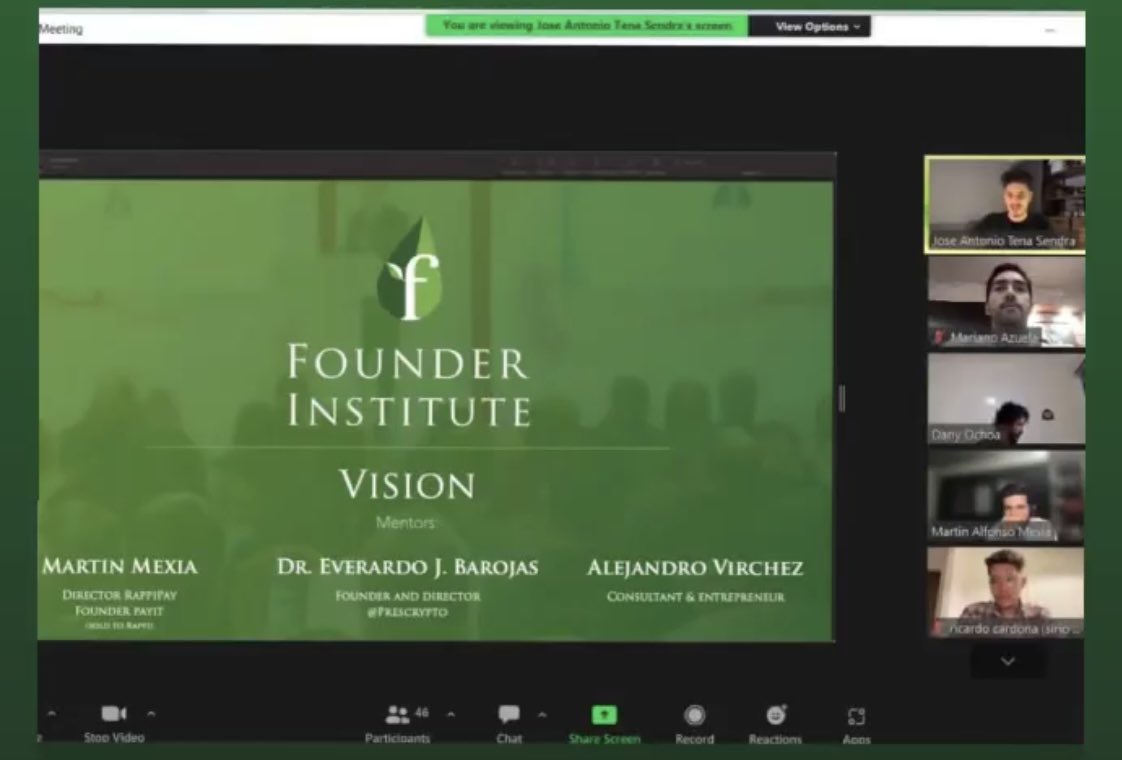Viewport: 1122px width, 760px height.
Task: Open the Participants panel icon
Action: (397, 714)
